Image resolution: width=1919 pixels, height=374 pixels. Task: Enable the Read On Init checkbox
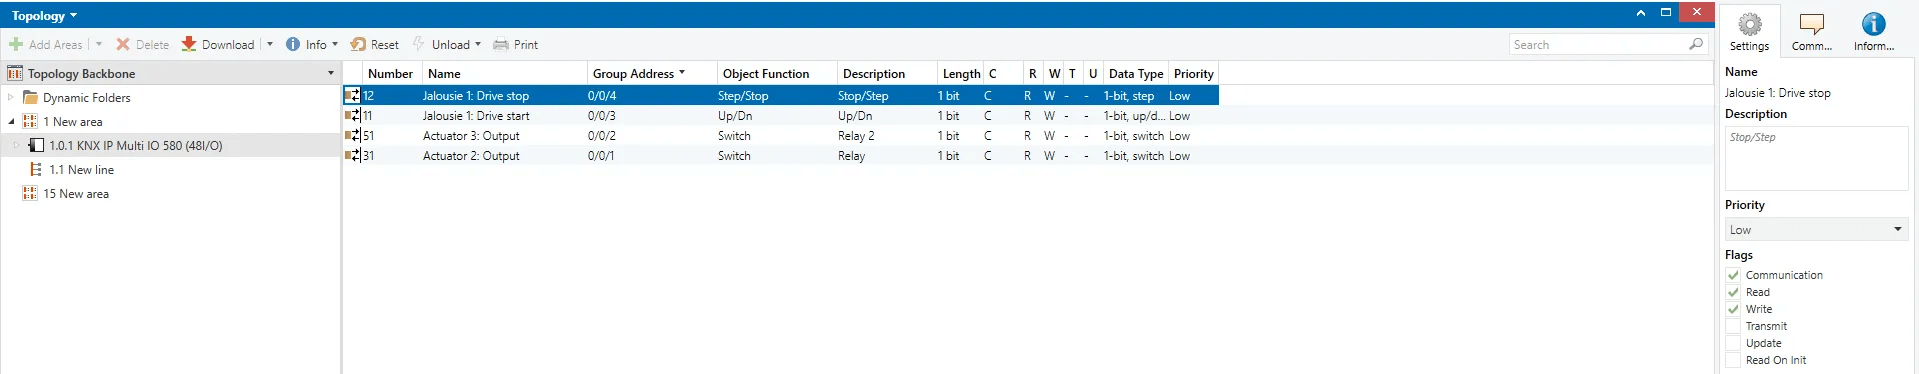tap(1733, 360)
